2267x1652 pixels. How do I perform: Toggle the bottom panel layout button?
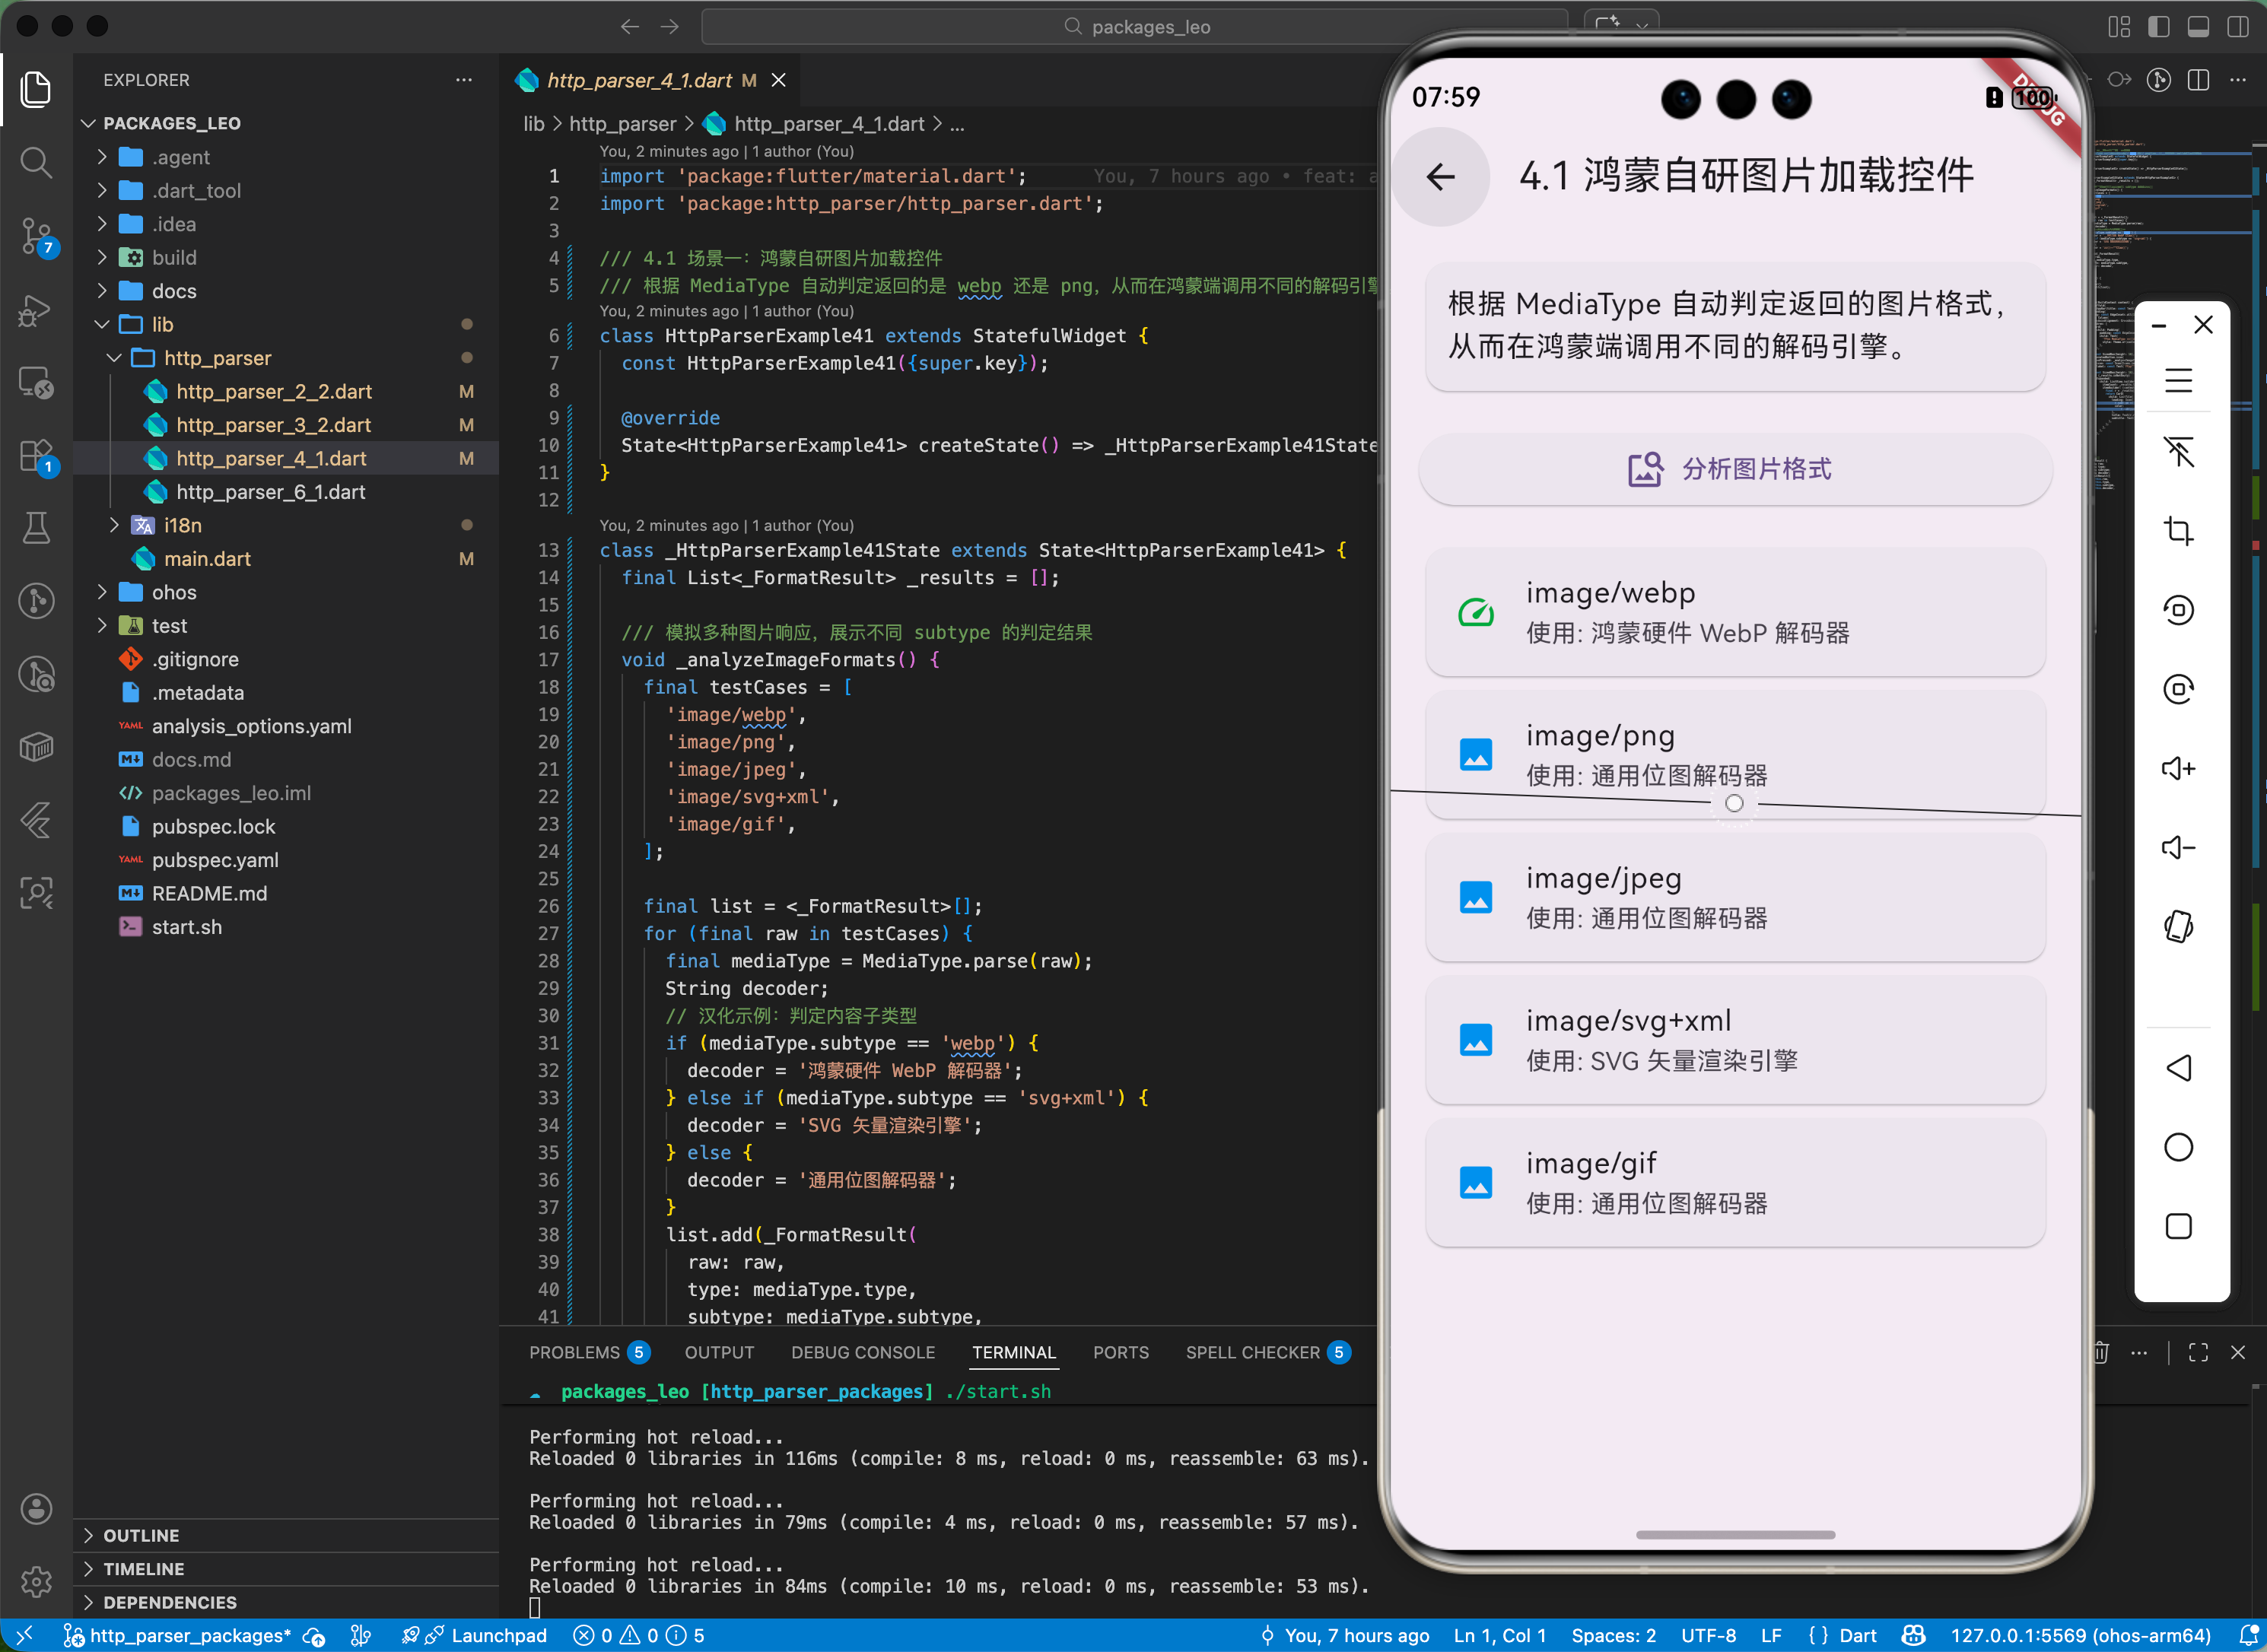[x=2197, y=27]
